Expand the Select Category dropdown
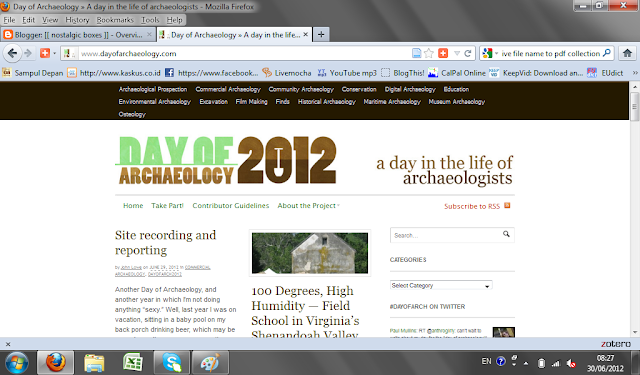640x375 pixels. [441, 285]
